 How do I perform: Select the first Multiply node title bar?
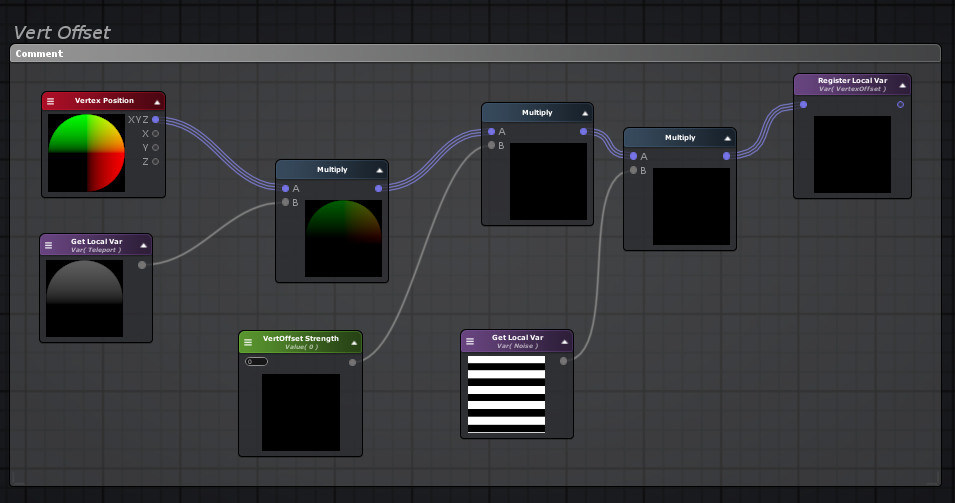coord(332,170)
